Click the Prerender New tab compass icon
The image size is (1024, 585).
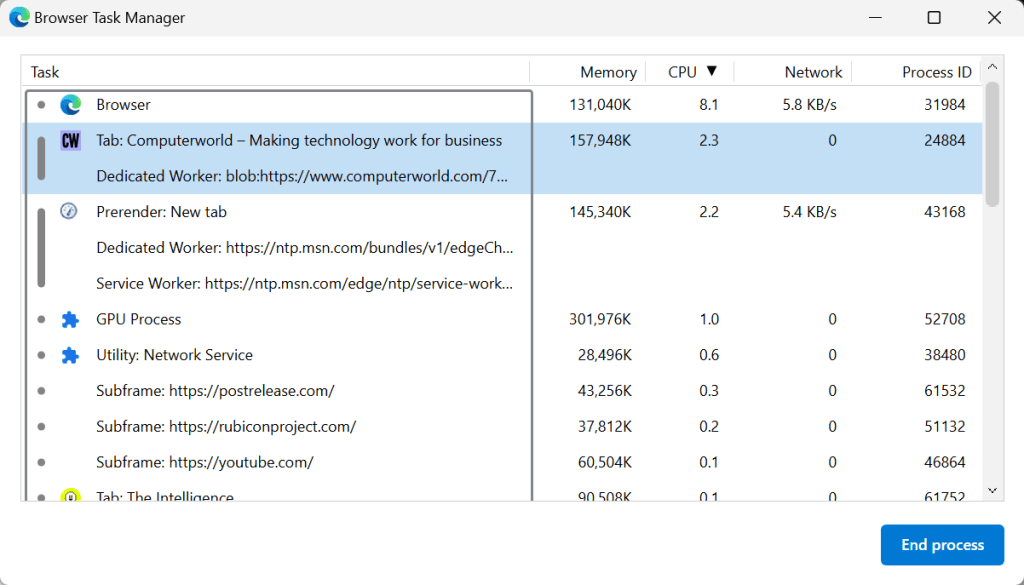click(x=69, y=211)
